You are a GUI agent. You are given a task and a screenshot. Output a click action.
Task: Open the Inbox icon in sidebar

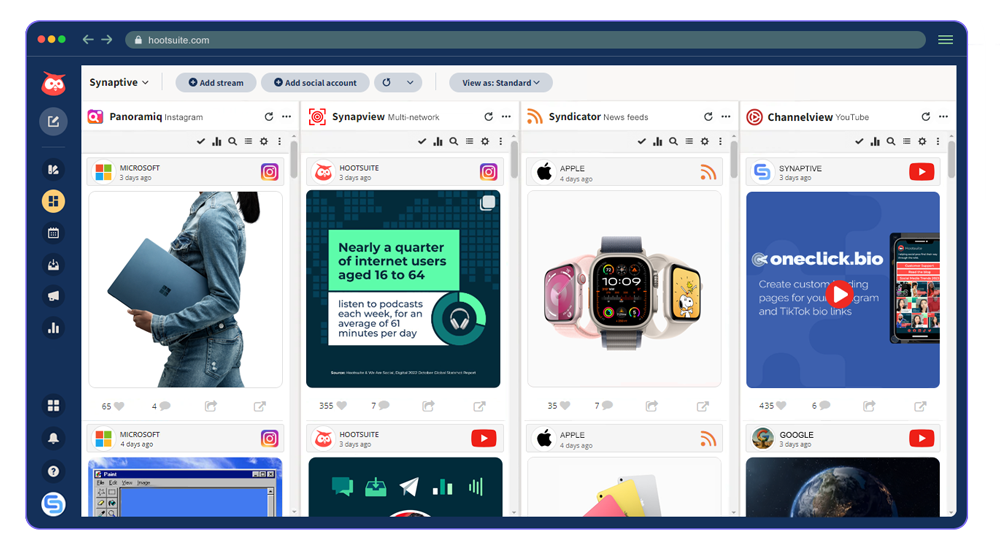click(54, 264)
